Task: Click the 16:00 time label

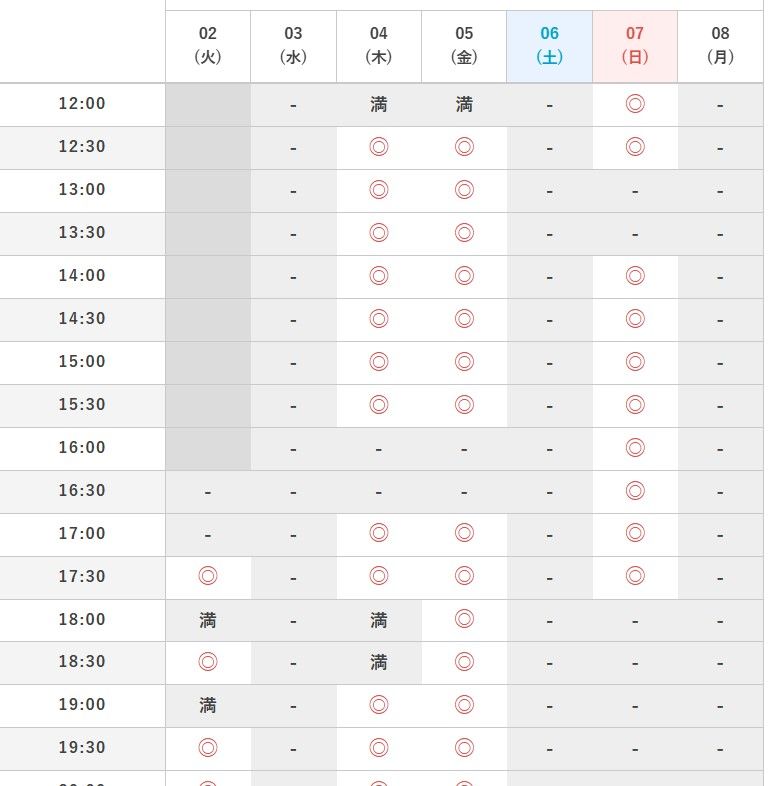Action: (x=82, y=447)
